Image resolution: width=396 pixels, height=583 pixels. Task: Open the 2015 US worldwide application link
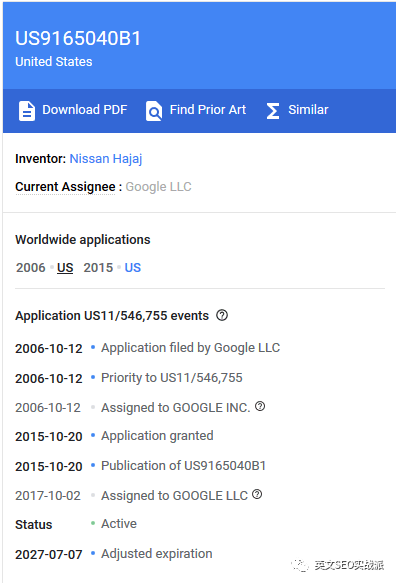pyautogui.click(x=133, y=268)
